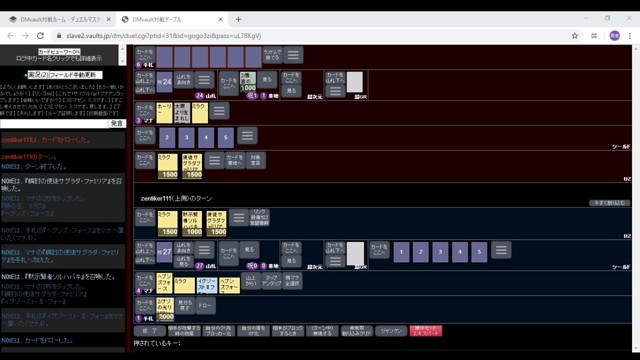Select own shield card number 3

[440, 252]
